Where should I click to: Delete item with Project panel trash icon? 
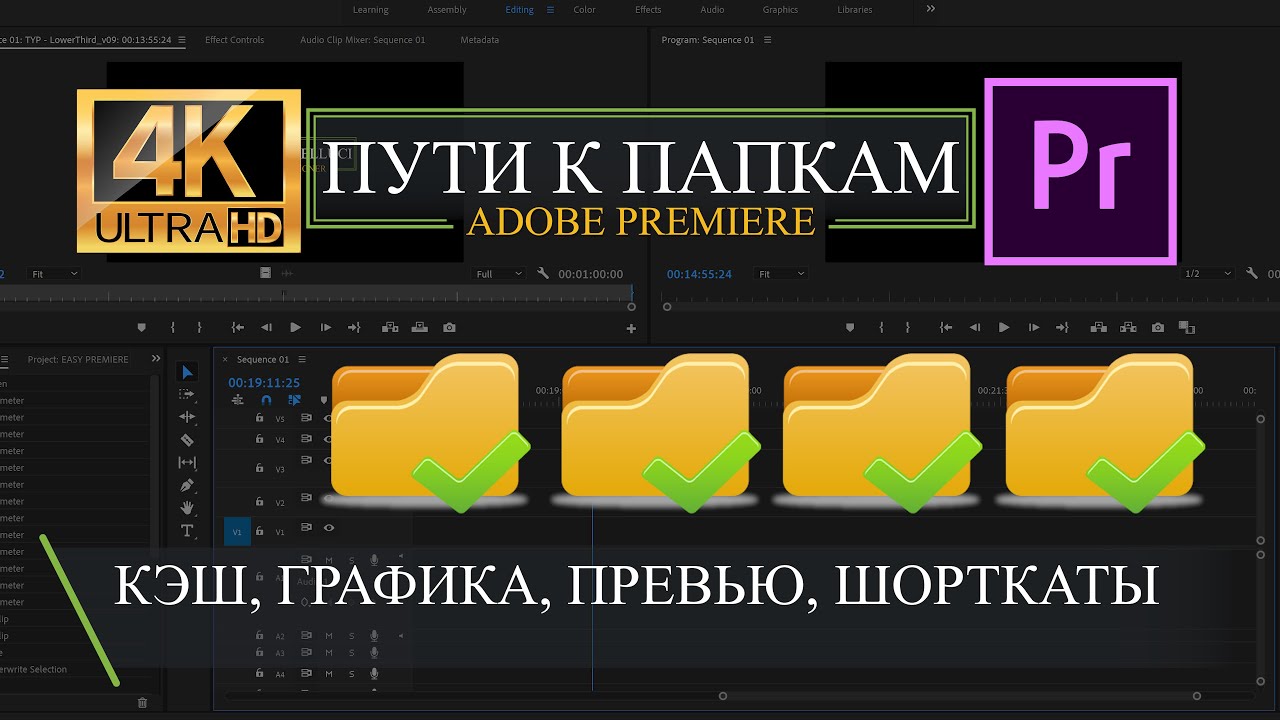[x=142, y=703]
